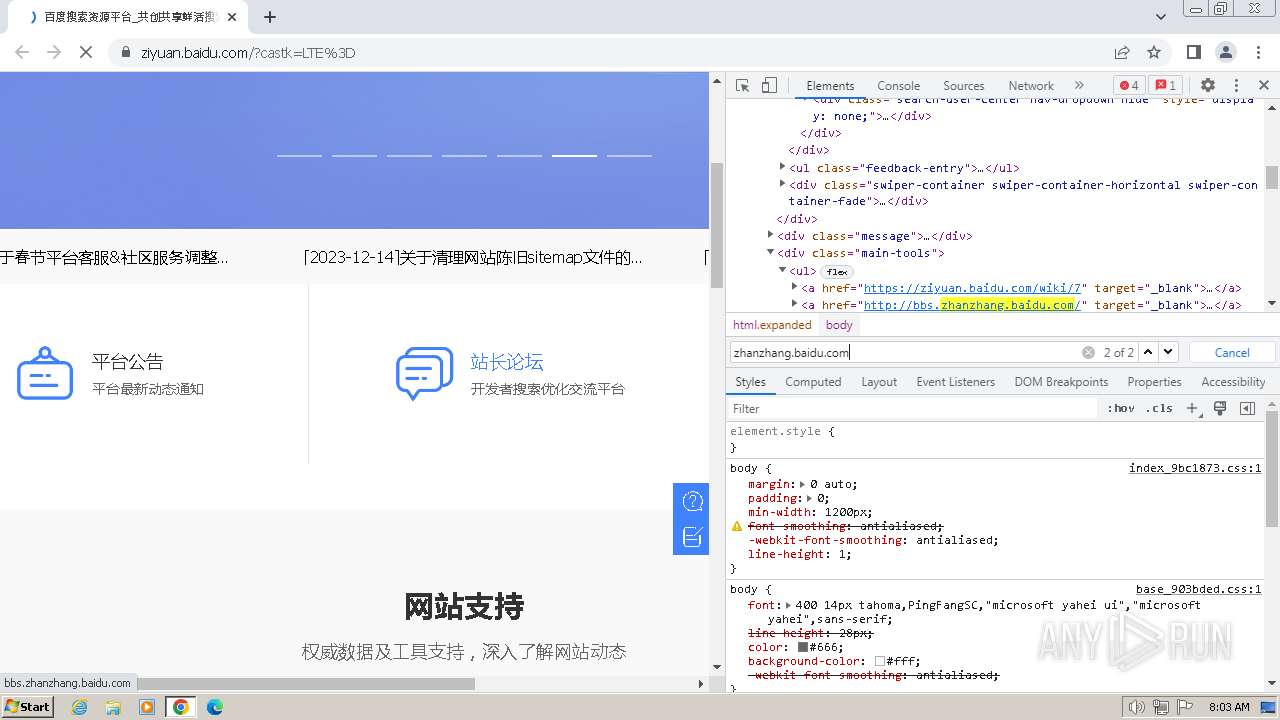Open the Chrome profile avatar
The width and height of the screenshot is (1280, 720).
click(x=1226, y=52)
